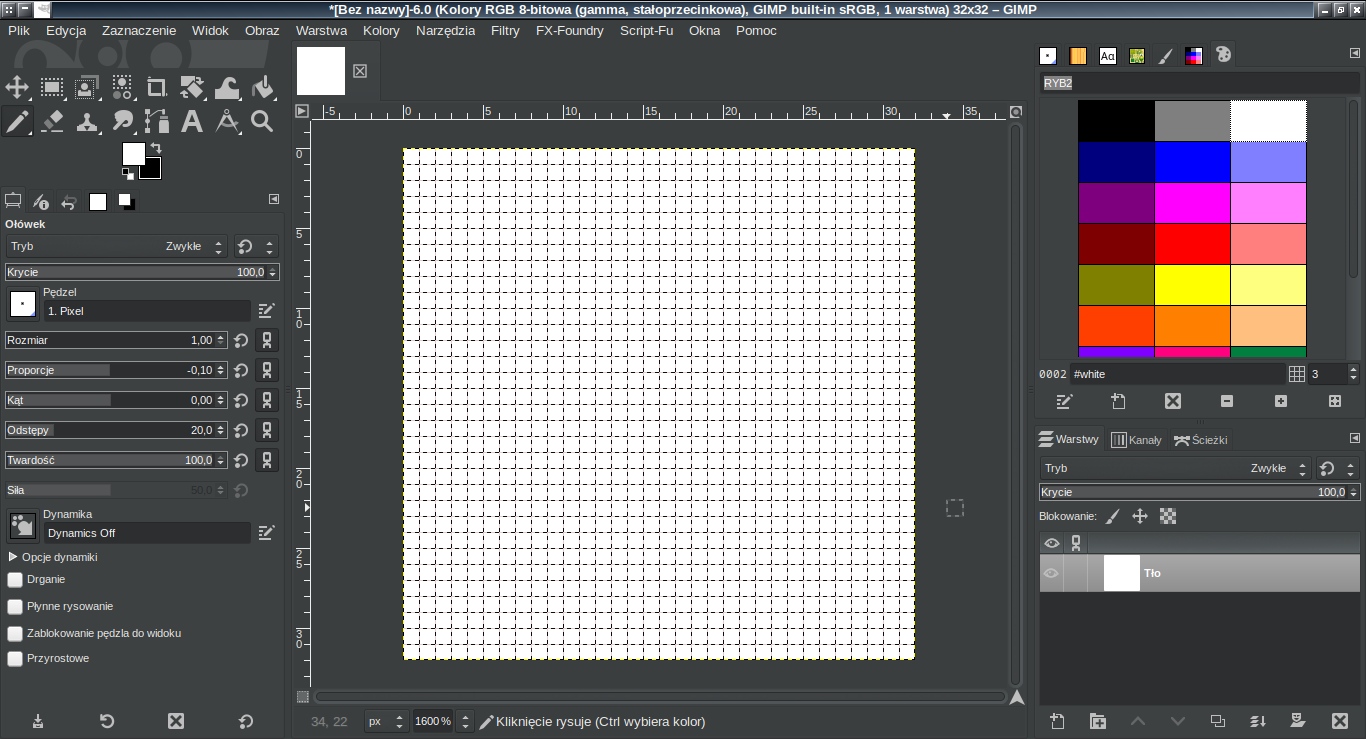Image resolution: width=1366 pixels, height=739 pixels.
Task: Check Zablokowanie pędzla do widoku option
Action: (15, 633)
